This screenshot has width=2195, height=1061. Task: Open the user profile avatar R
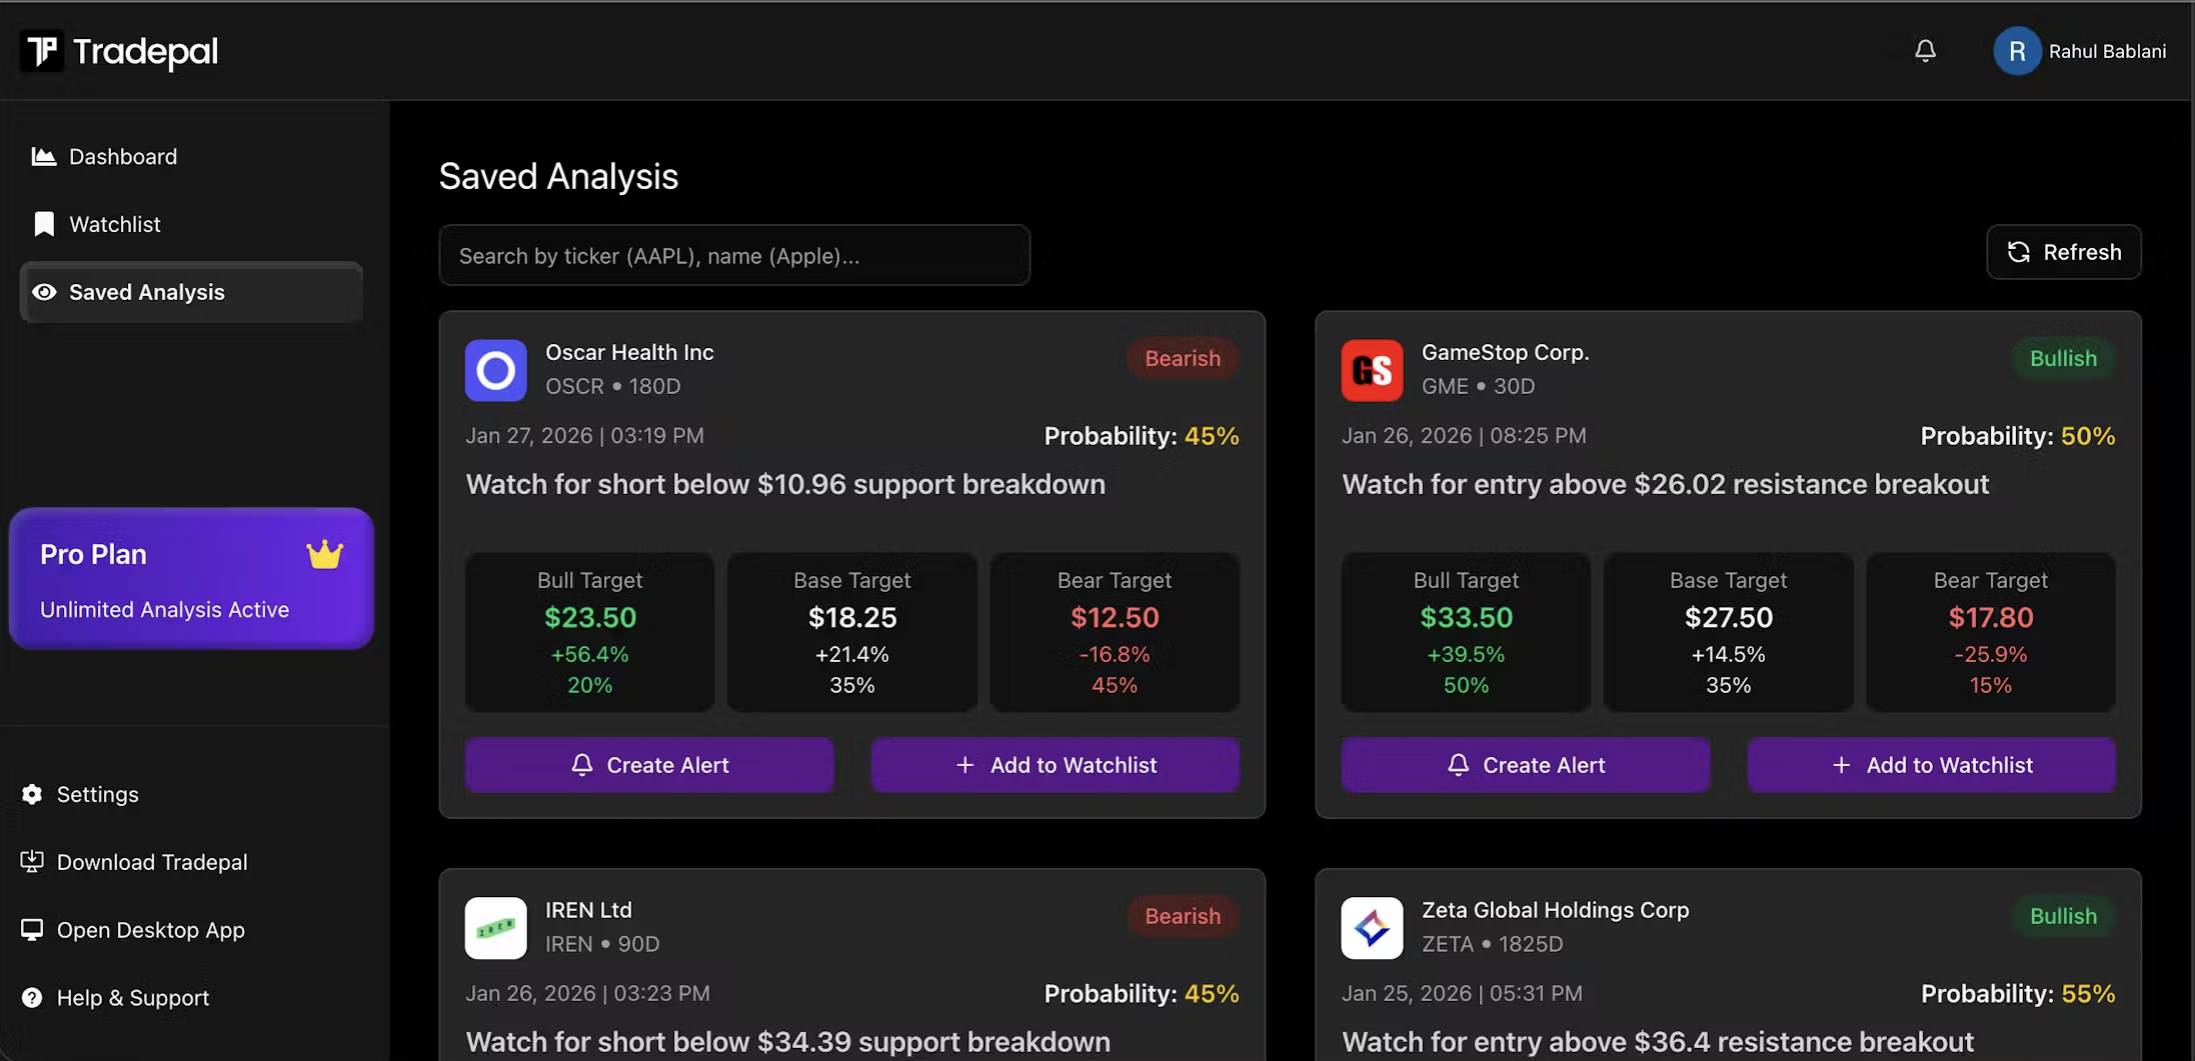coord(2017,51)
